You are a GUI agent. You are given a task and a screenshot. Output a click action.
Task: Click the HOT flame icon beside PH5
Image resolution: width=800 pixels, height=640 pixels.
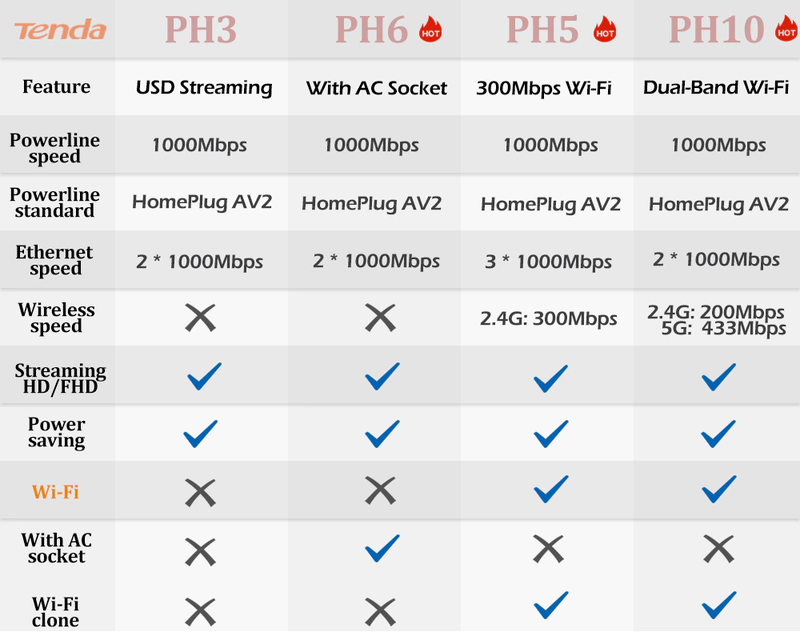click(x=604, y=29)
